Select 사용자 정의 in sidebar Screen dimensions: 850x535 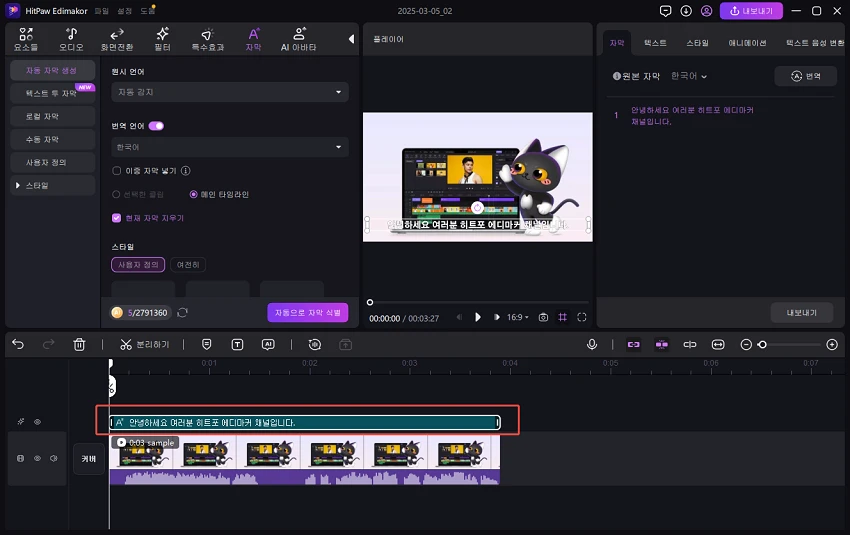coord(53,162)
